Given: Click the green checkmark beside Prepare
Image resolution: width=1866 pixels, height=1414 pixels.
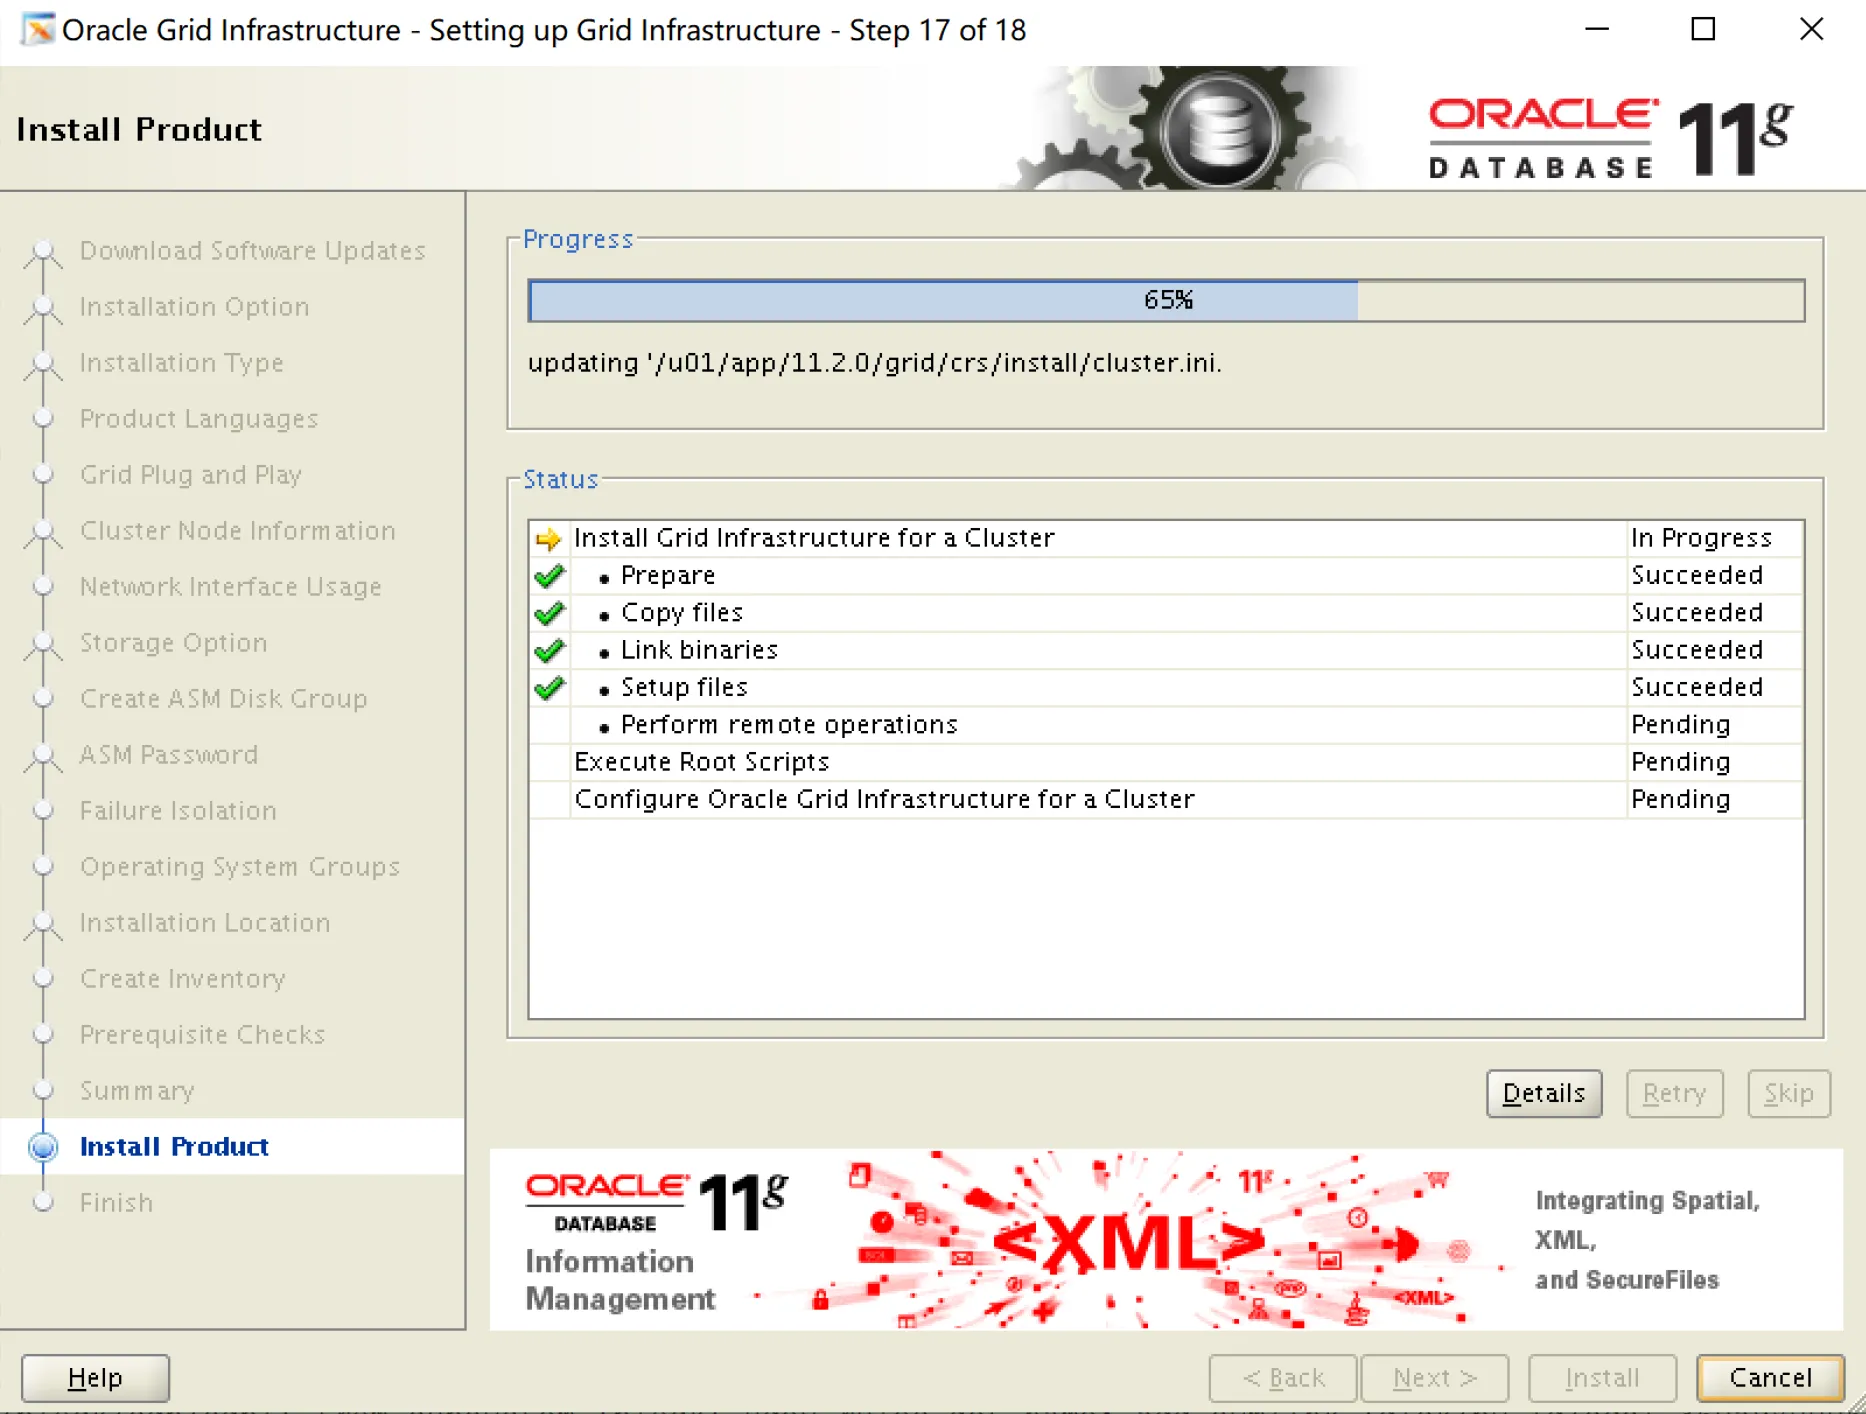Looking at the screenshot, I should pyautogui.click(x=548, y=575).
